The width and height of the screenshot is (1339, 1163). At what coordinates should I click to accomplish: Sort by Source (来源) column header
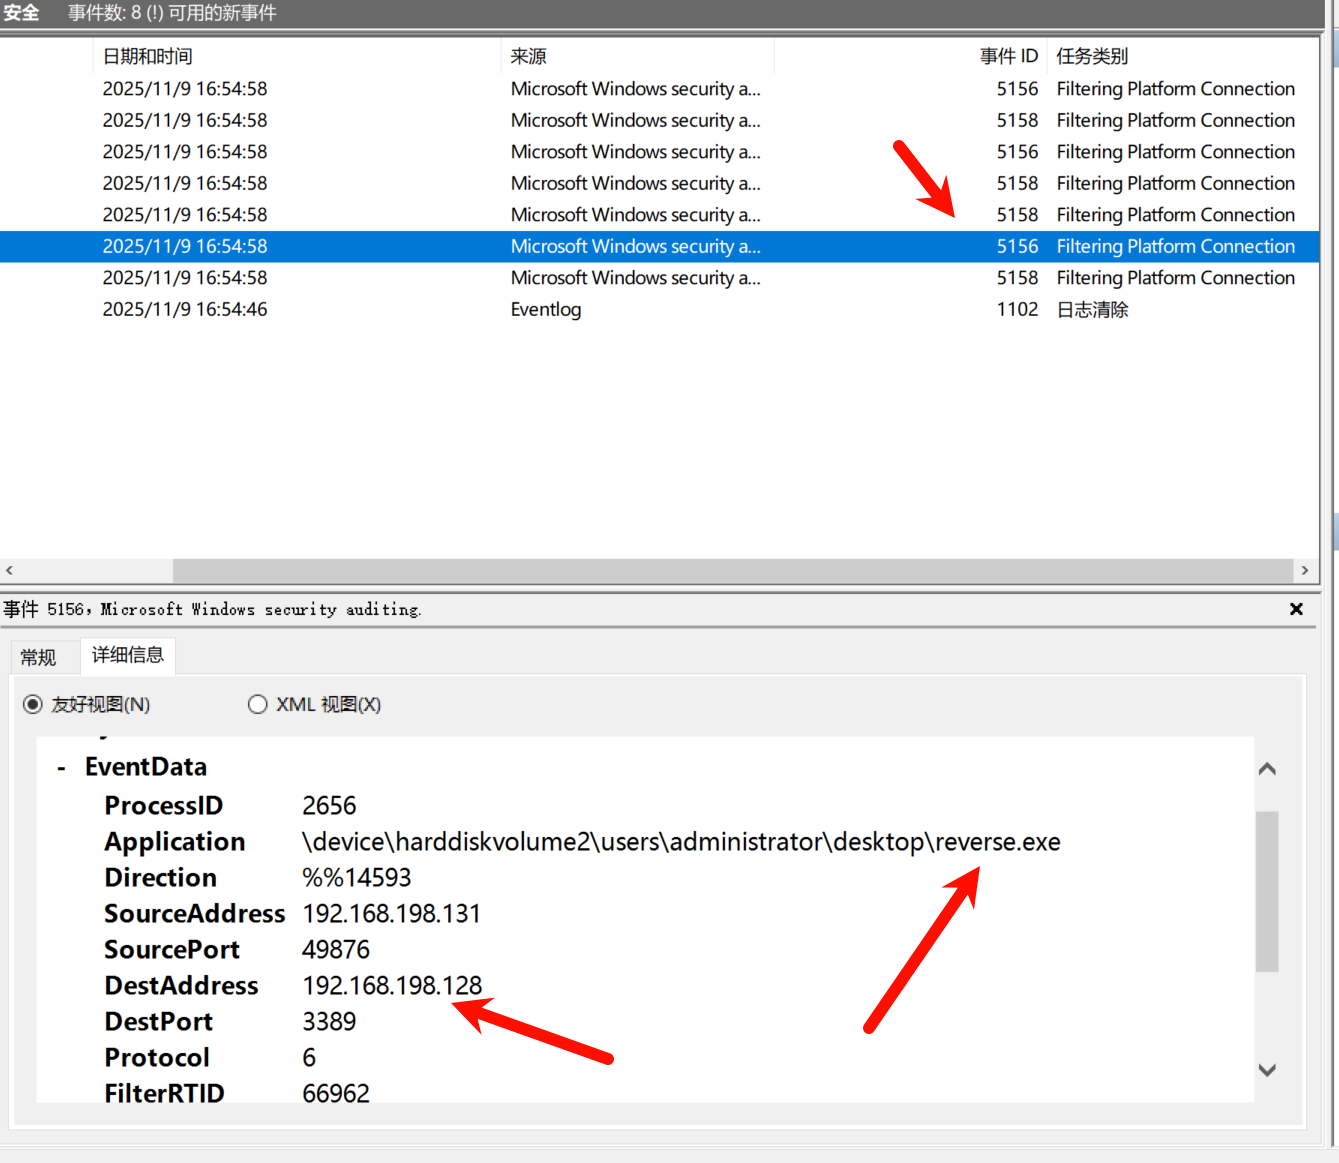click(529, 57)
